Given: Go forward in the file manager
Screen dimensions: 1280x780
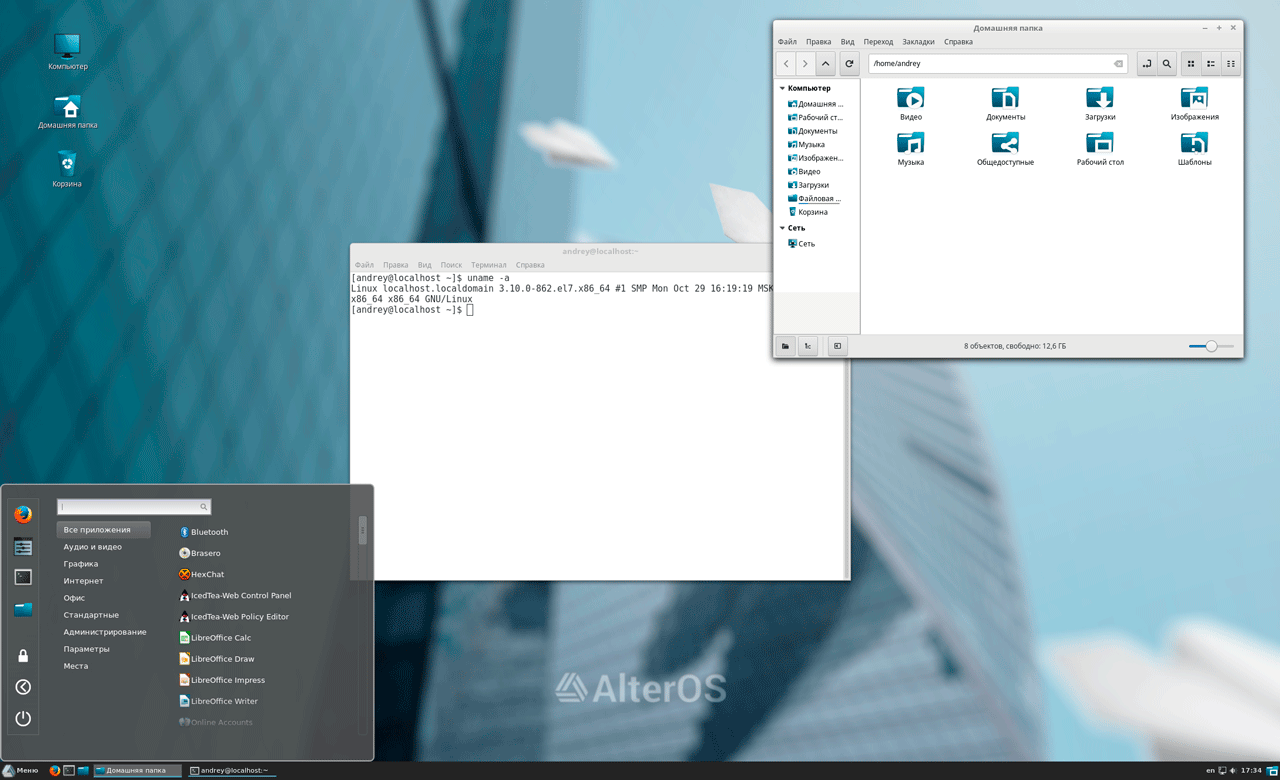Looking at the screenshot, I should pyautogui.click(x=805, y=64).
